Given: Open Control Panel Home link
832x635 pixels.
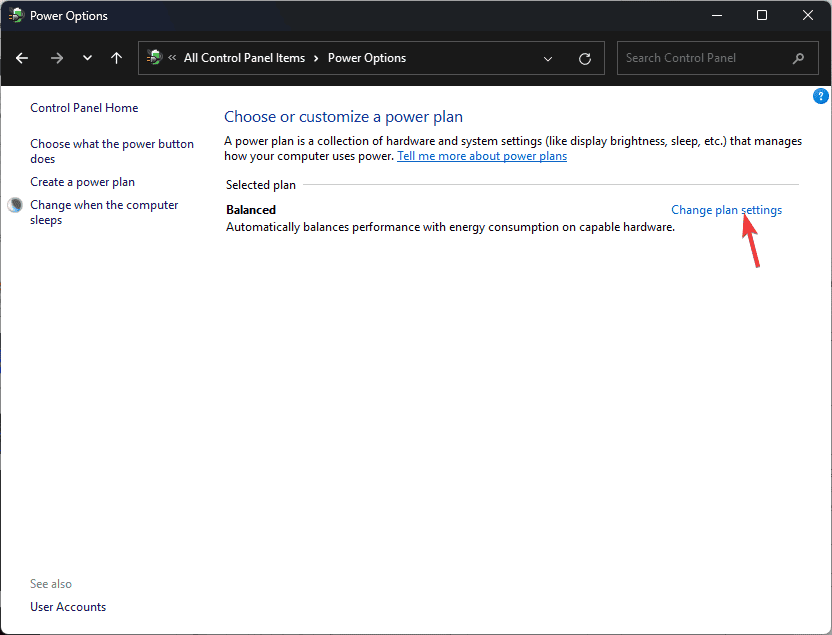Looking at the screenshot, I should [x=84, y=108].
